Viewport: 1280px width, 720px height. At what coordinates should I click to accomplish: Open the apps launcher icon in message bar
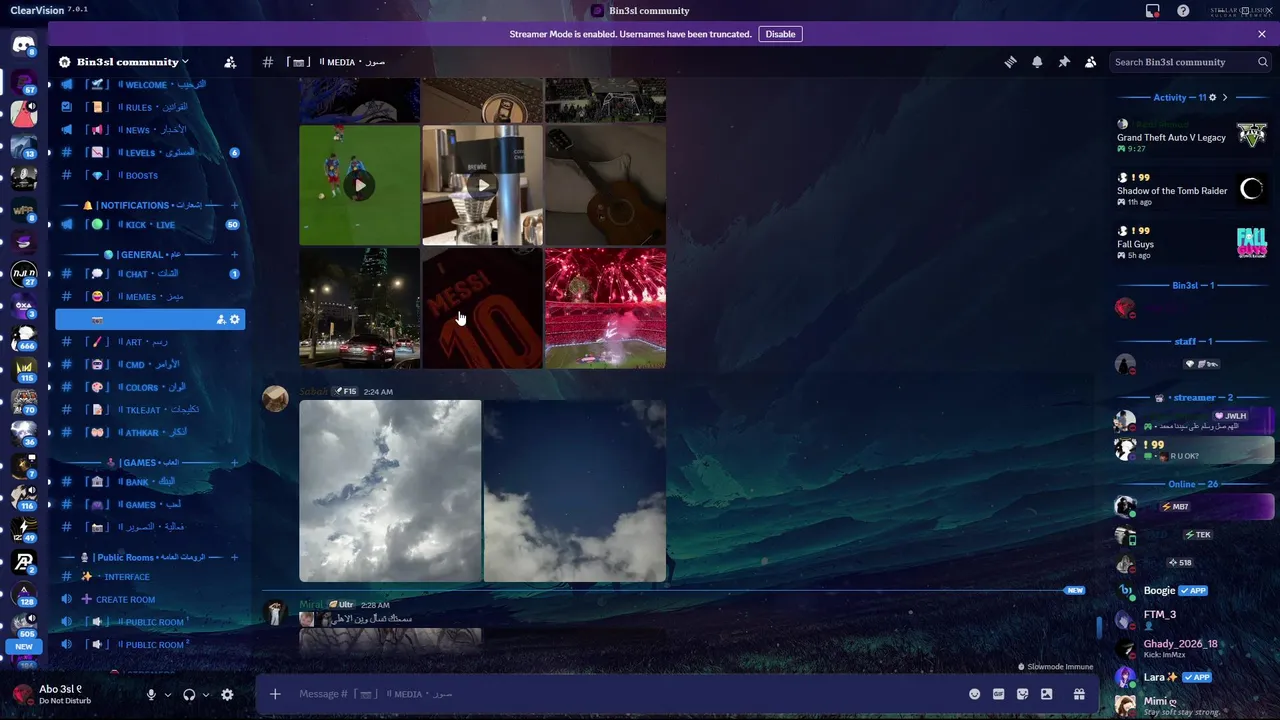tap(1046, 694)
